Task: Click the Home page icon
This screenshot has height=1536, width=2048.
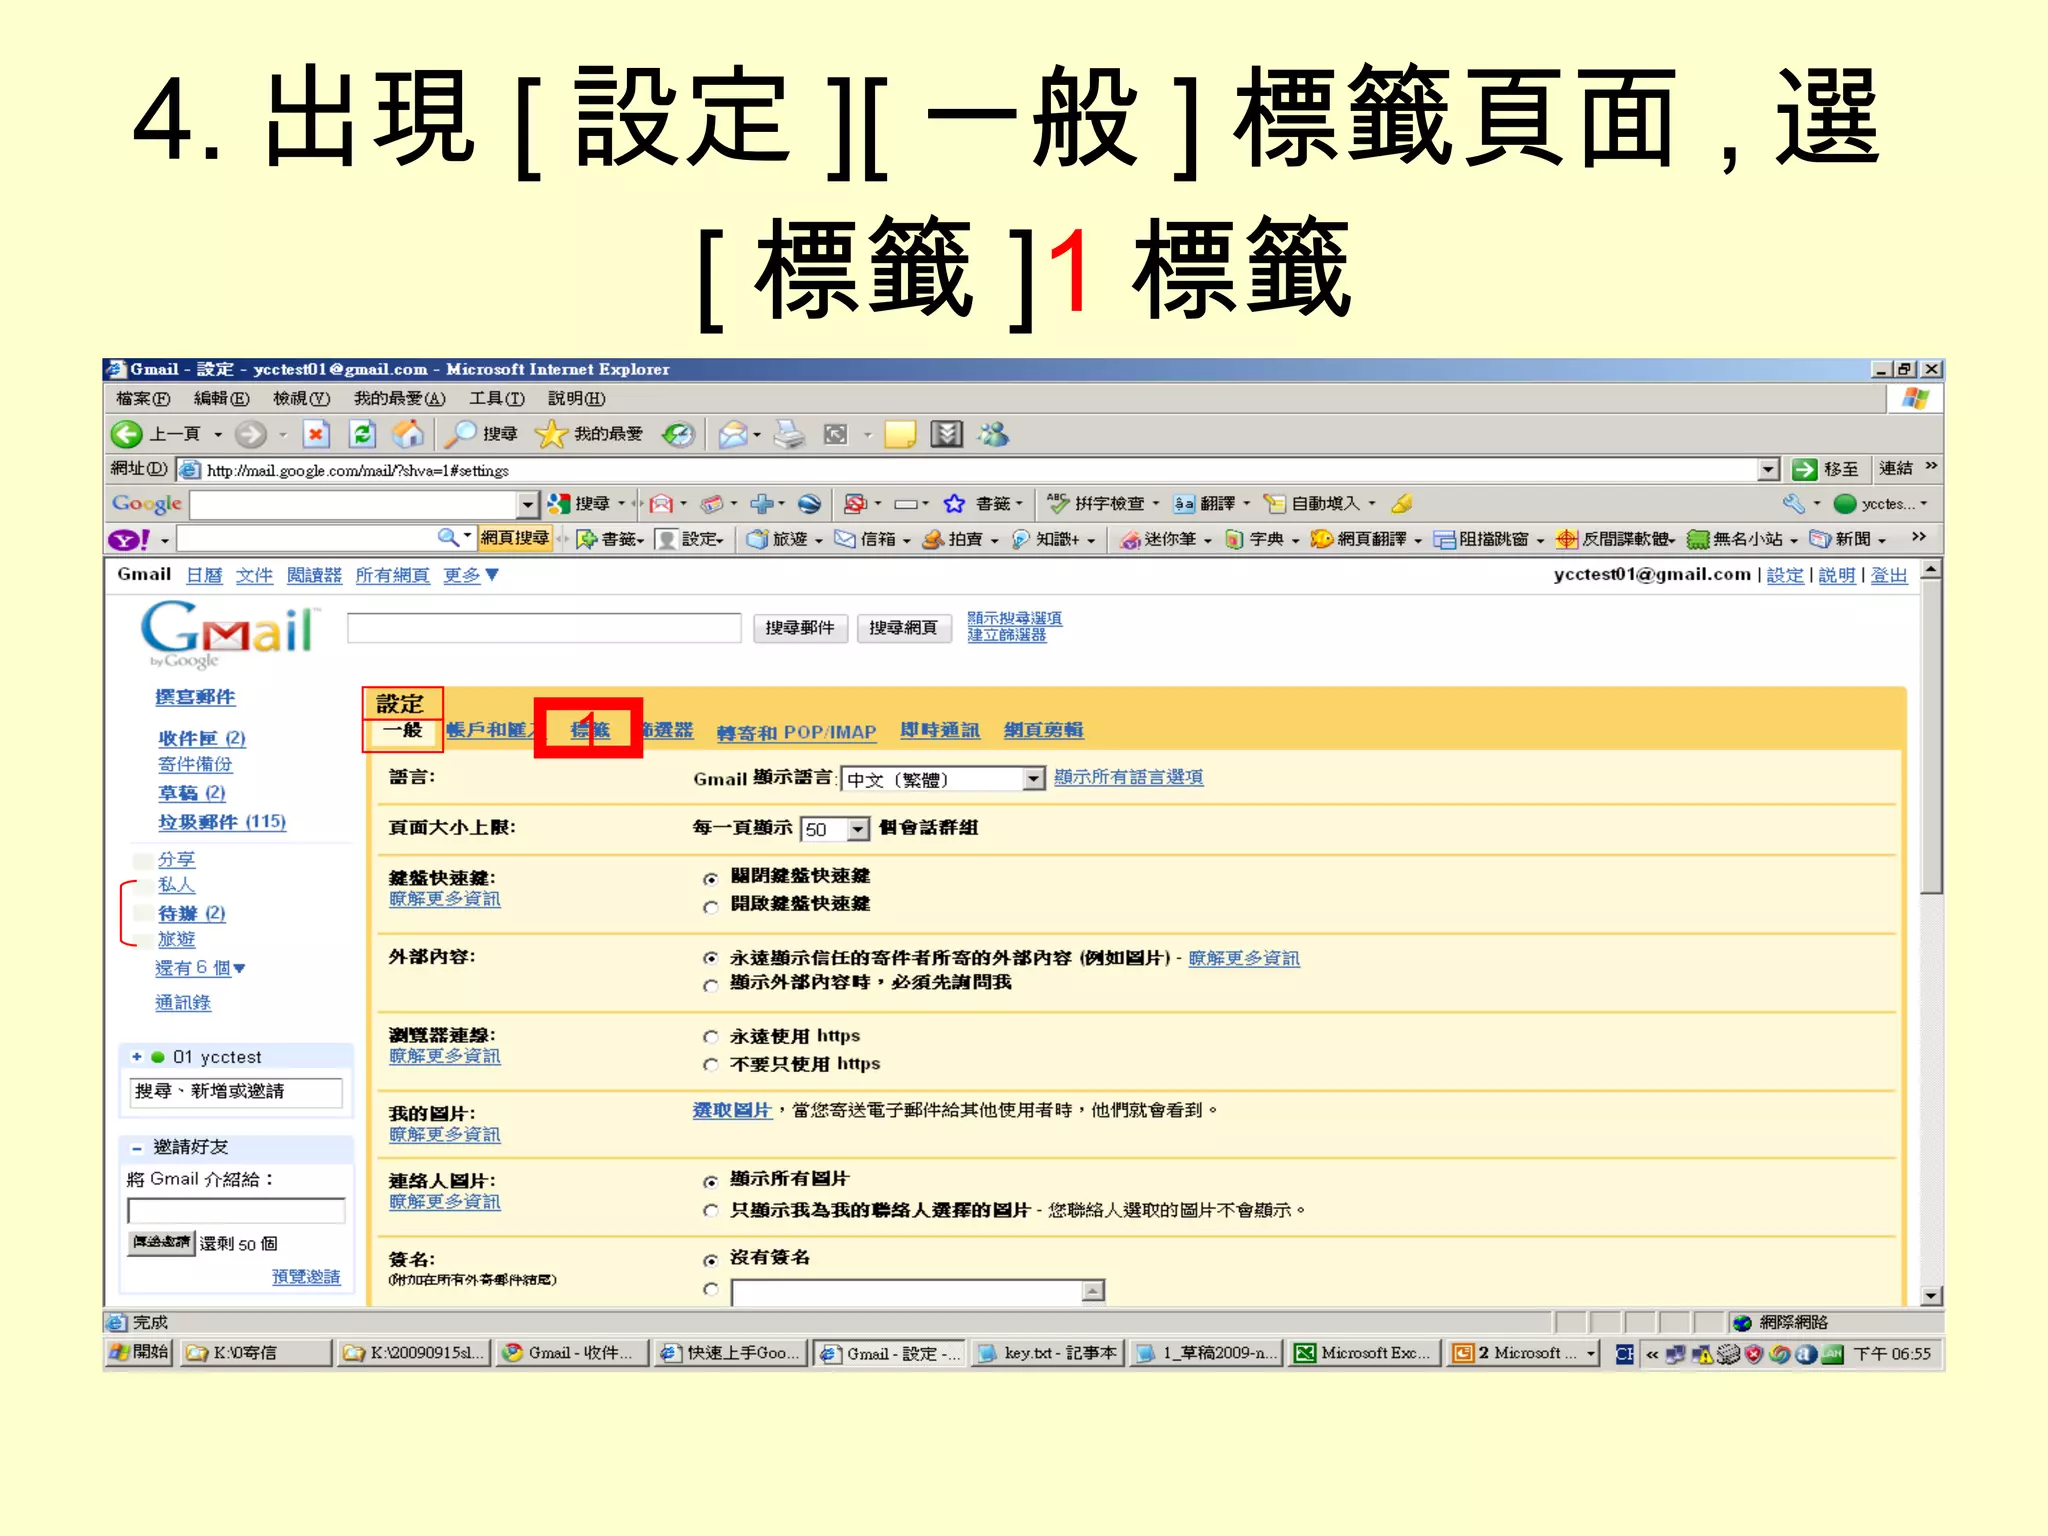Action: click(x=407, y=434)
